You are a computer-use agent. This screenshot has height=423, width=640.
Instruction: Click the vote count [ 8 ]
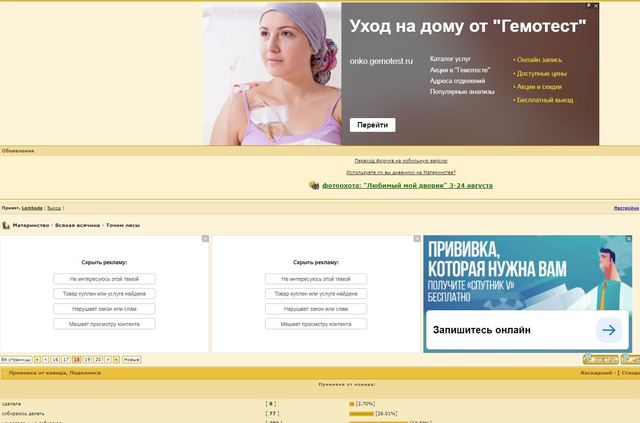271,404
